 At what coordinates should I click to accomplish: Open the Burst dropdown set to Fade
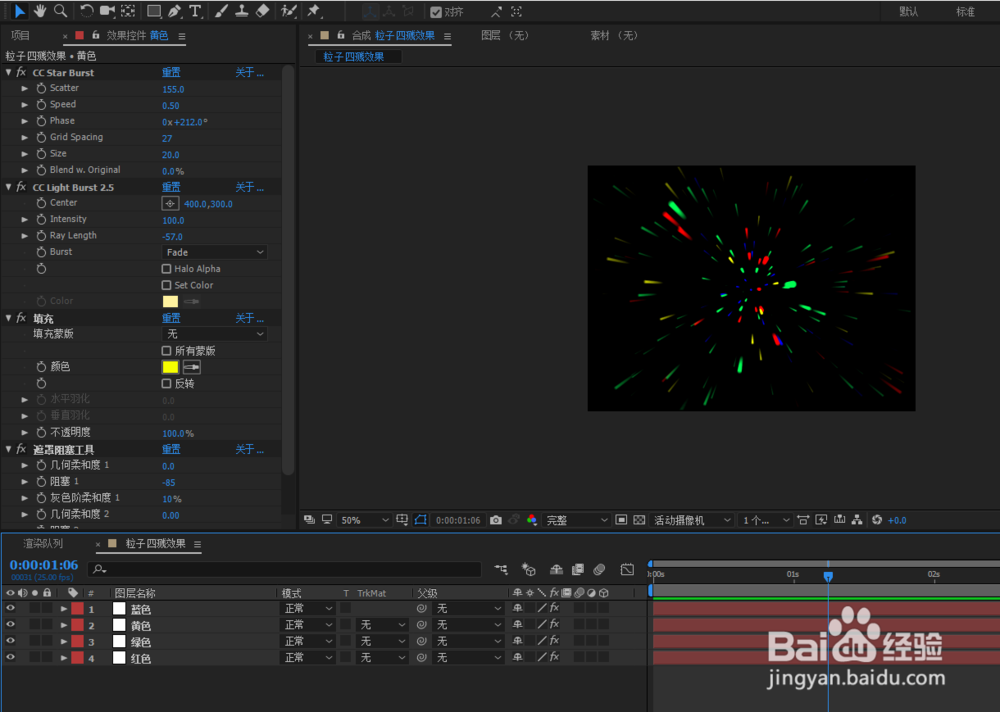(214, 252)
